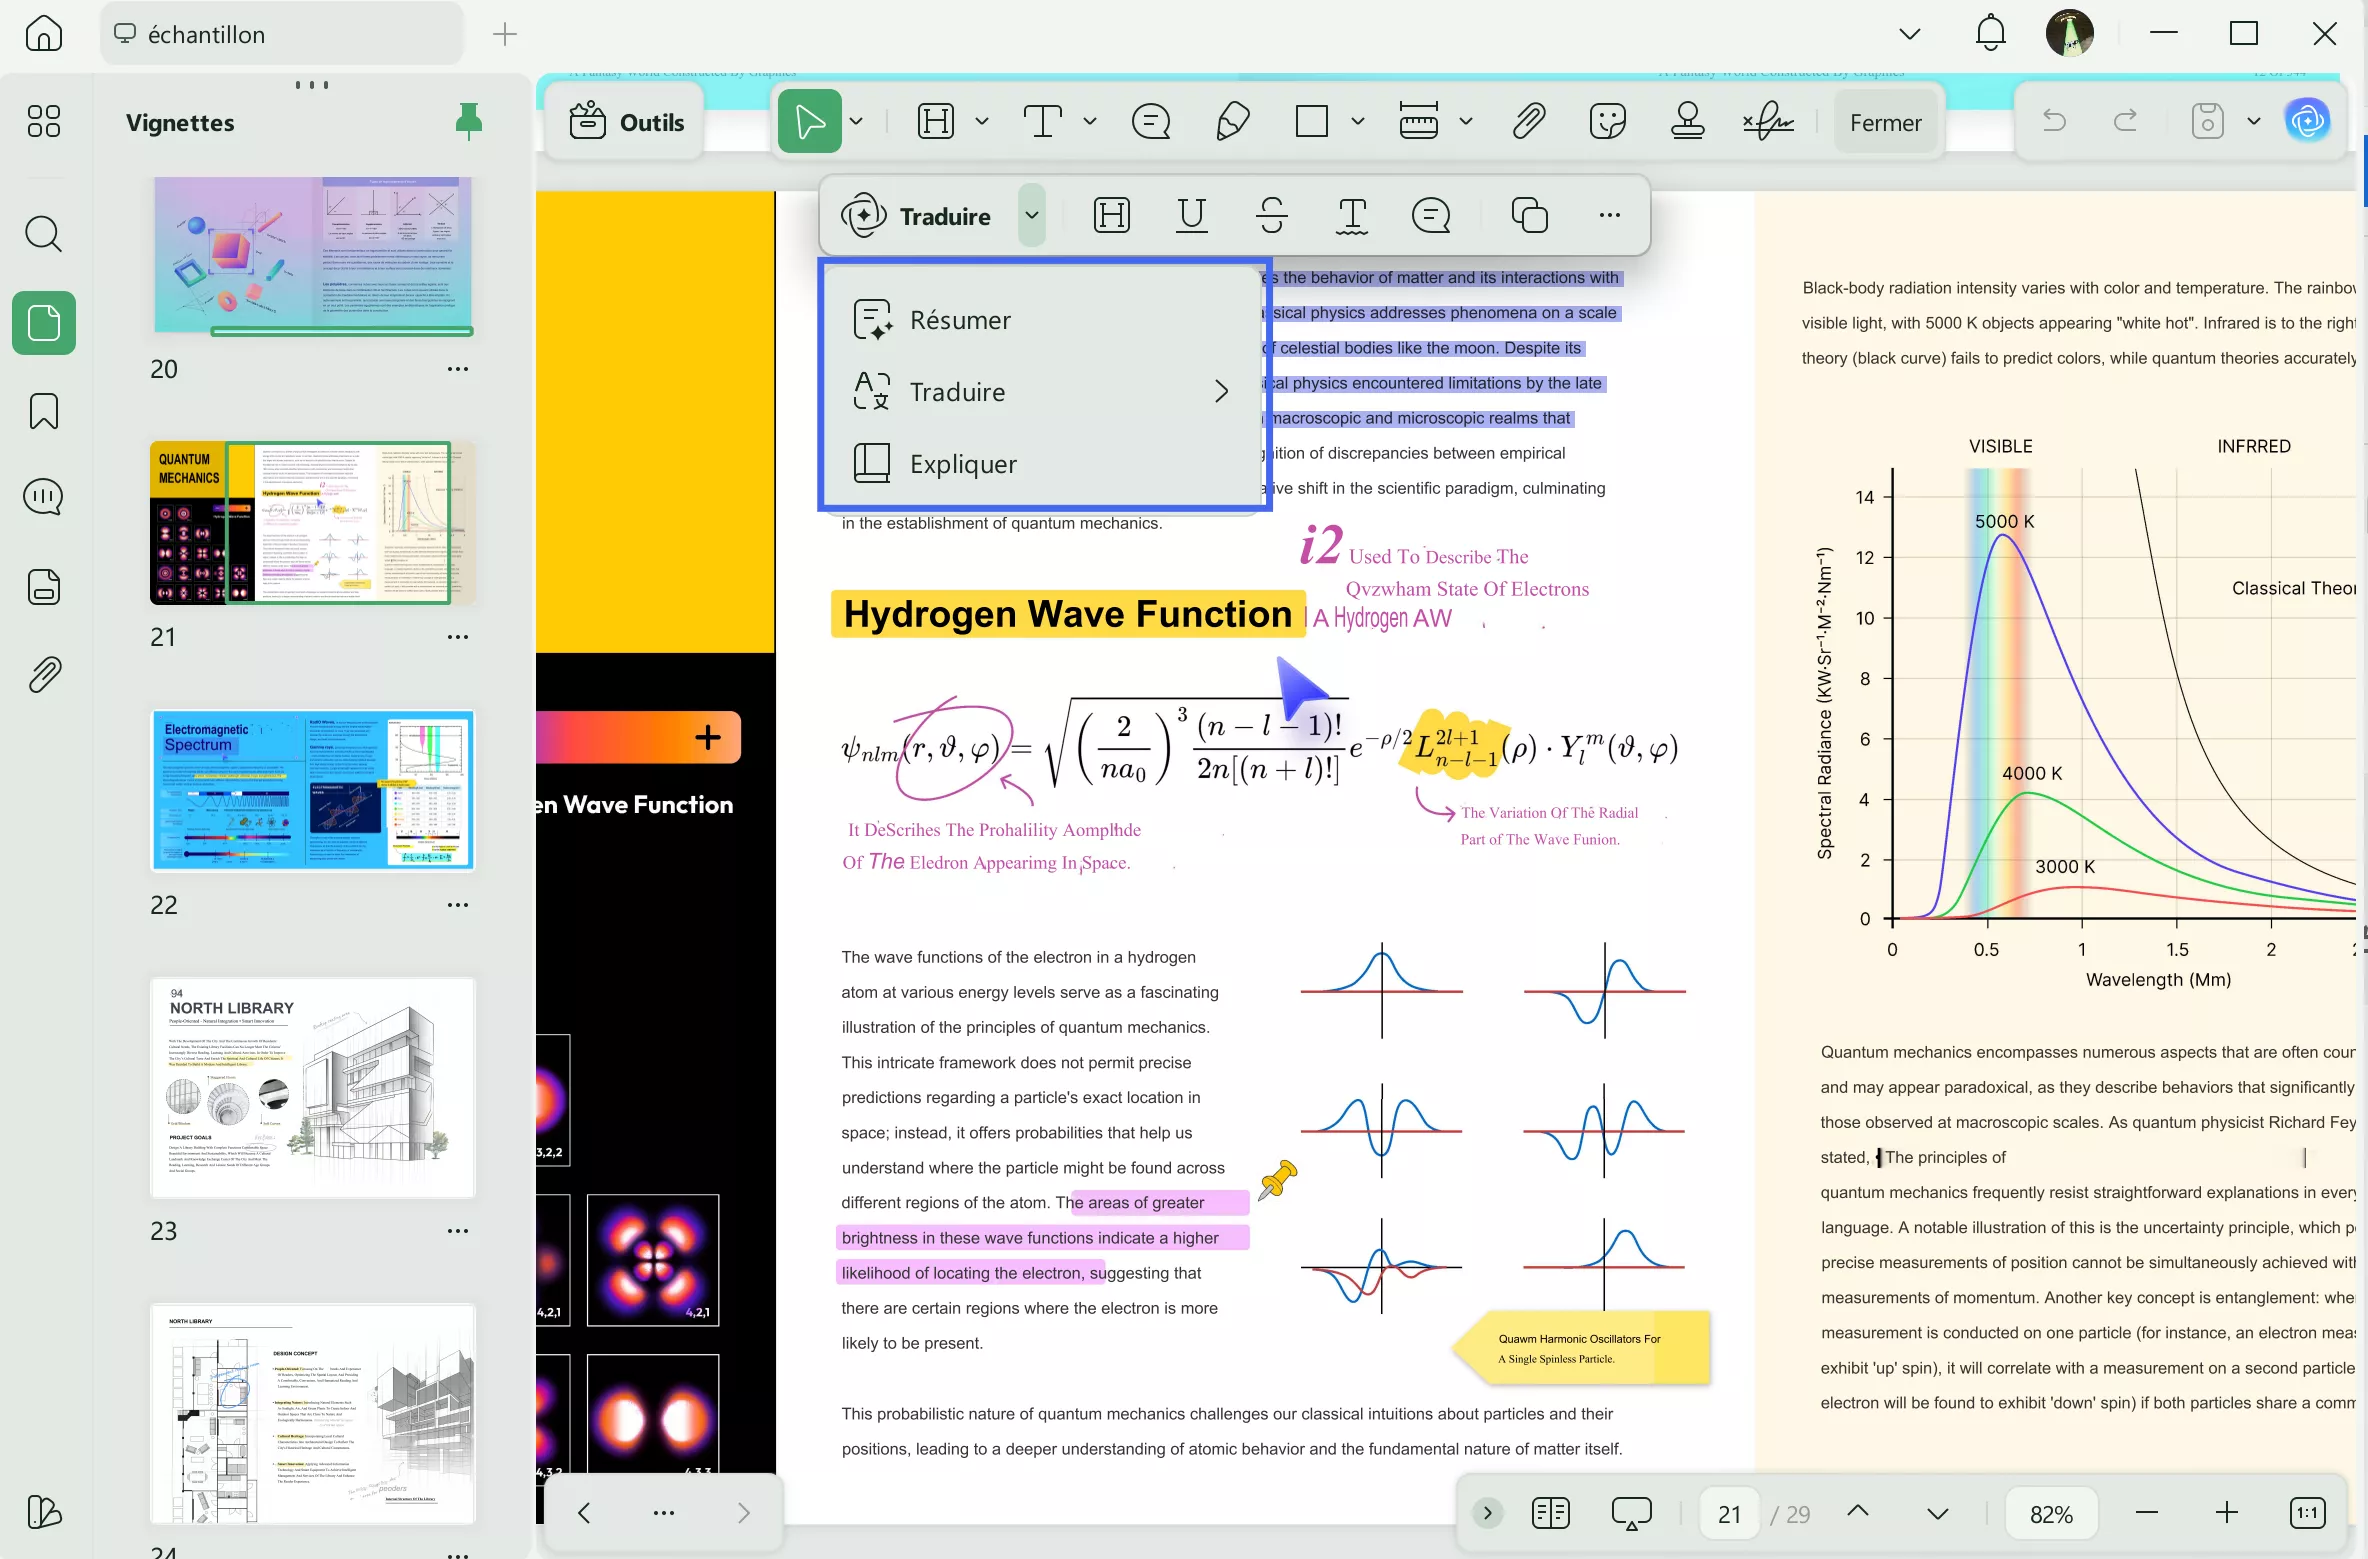Toggle the pin on Vignettes panel
The height and width of the screenshot is (1559, 2368).
[468, 122]
